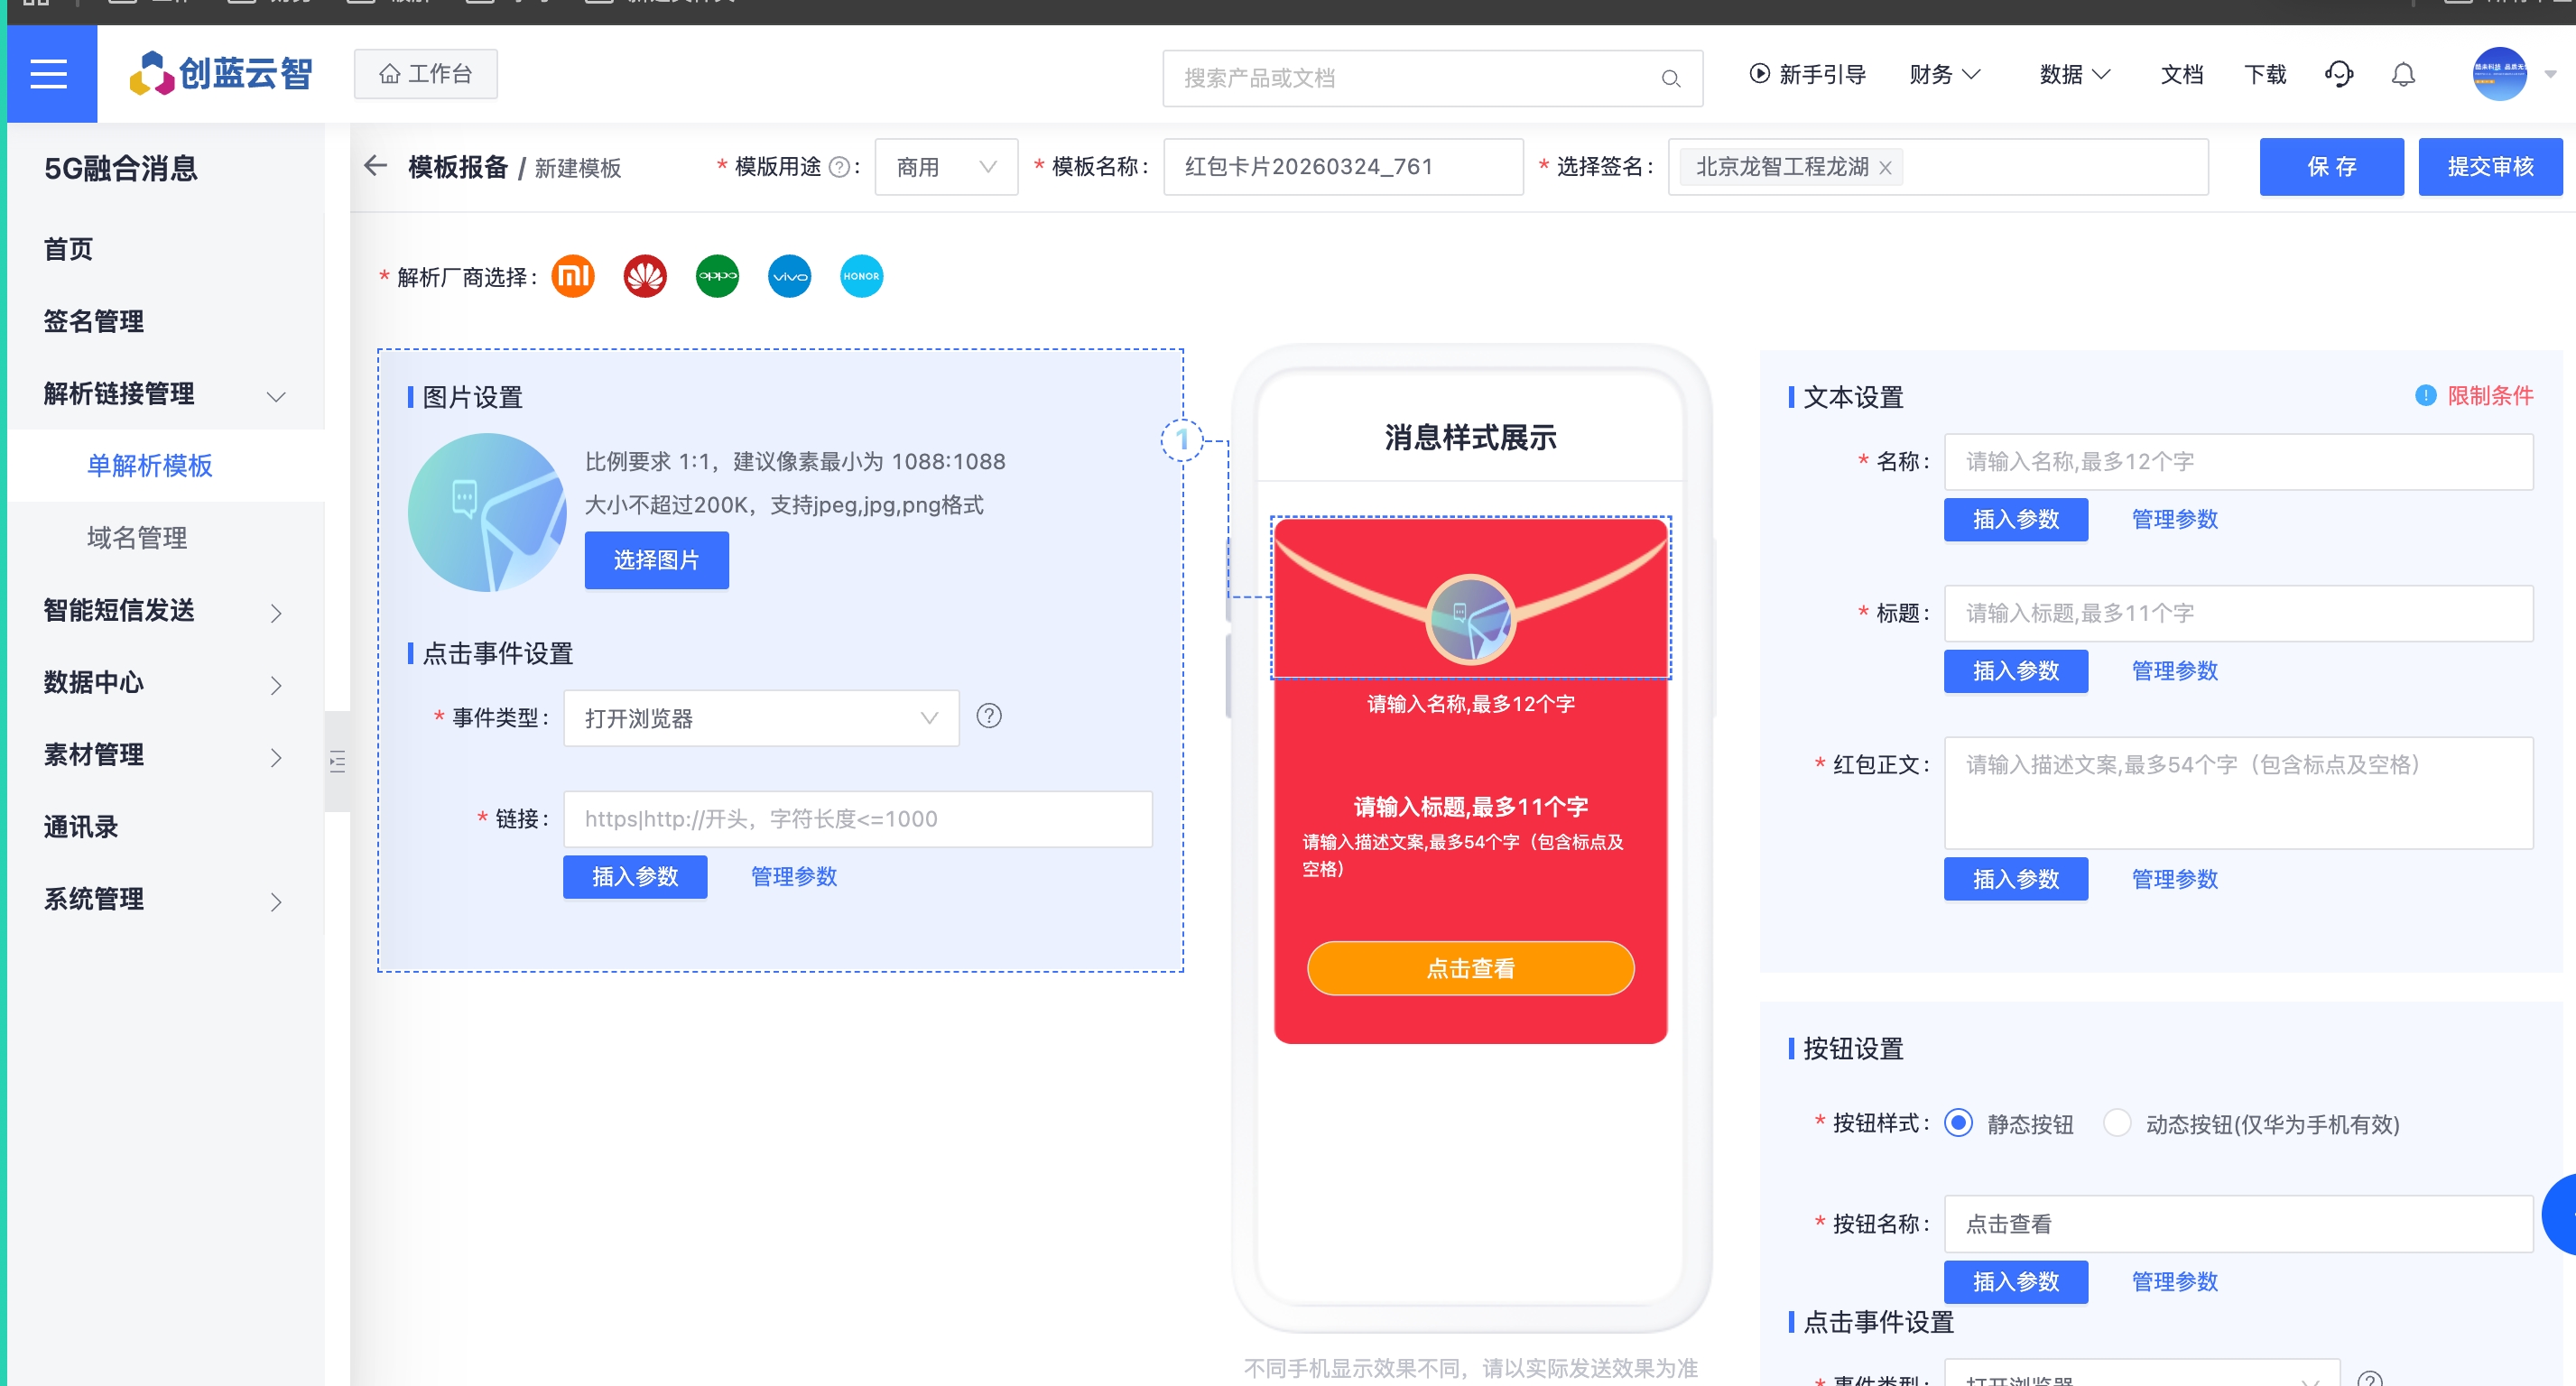Open 签名管理 in the sidebar
The width and height of the screenshot is (2576, 1386).
pyautogui.click(x=93, y=321)
